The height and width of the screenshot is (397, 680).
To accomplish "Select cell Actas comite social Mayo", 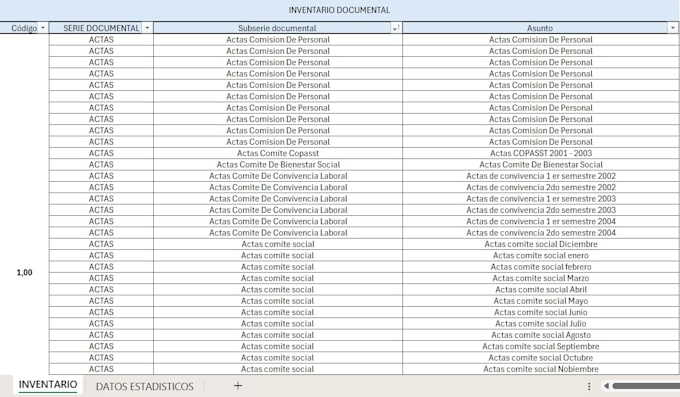I will [541, 301].
